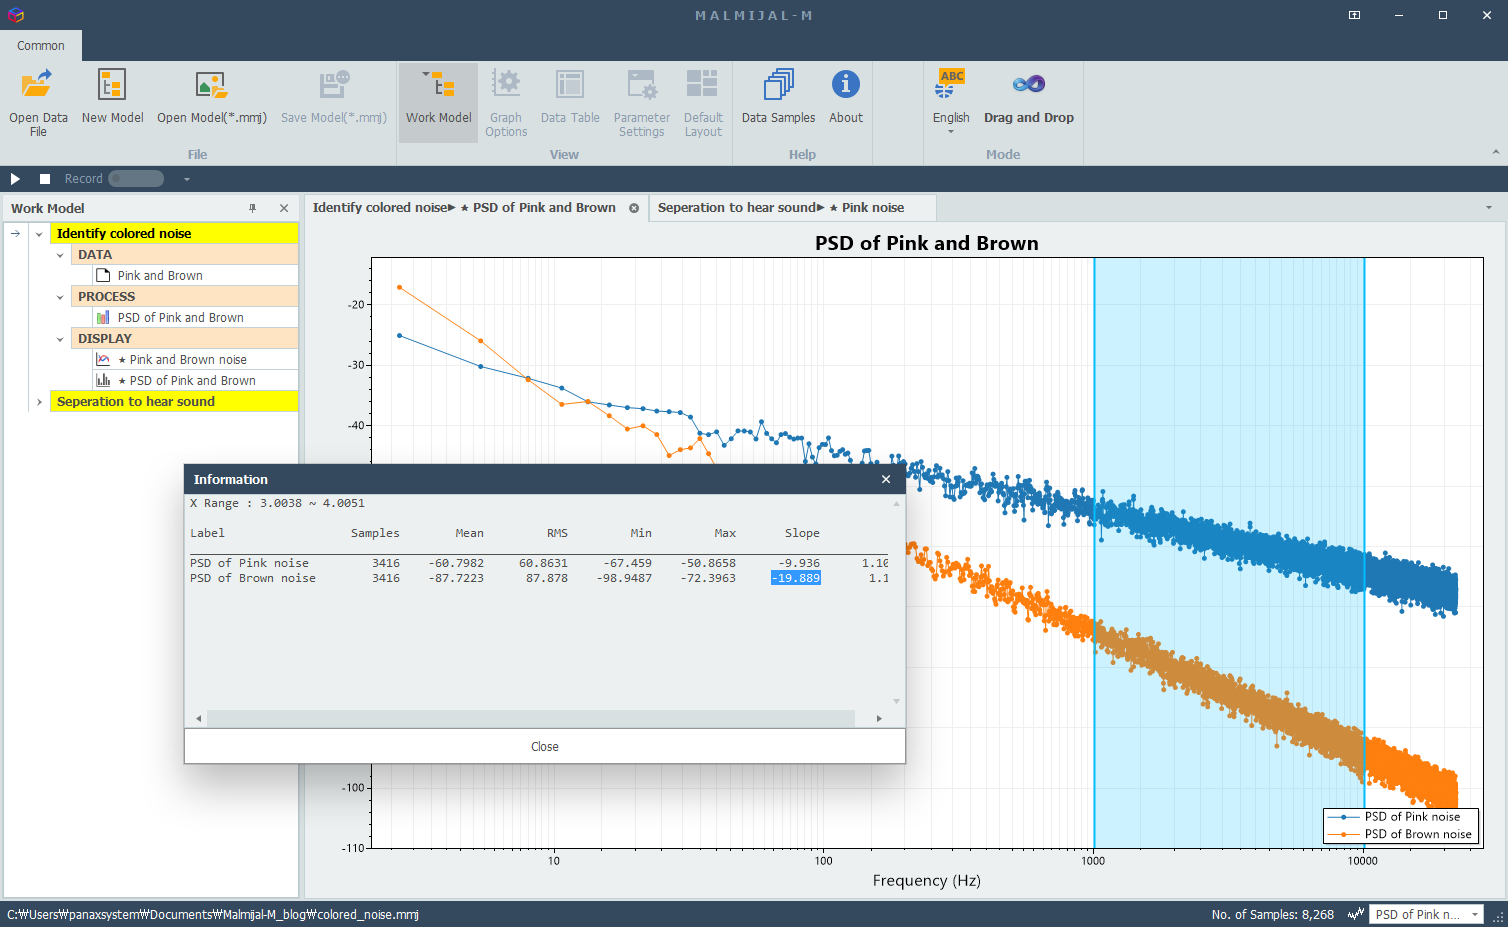Open the dropdown next to Record

click(x=186, y=179)
